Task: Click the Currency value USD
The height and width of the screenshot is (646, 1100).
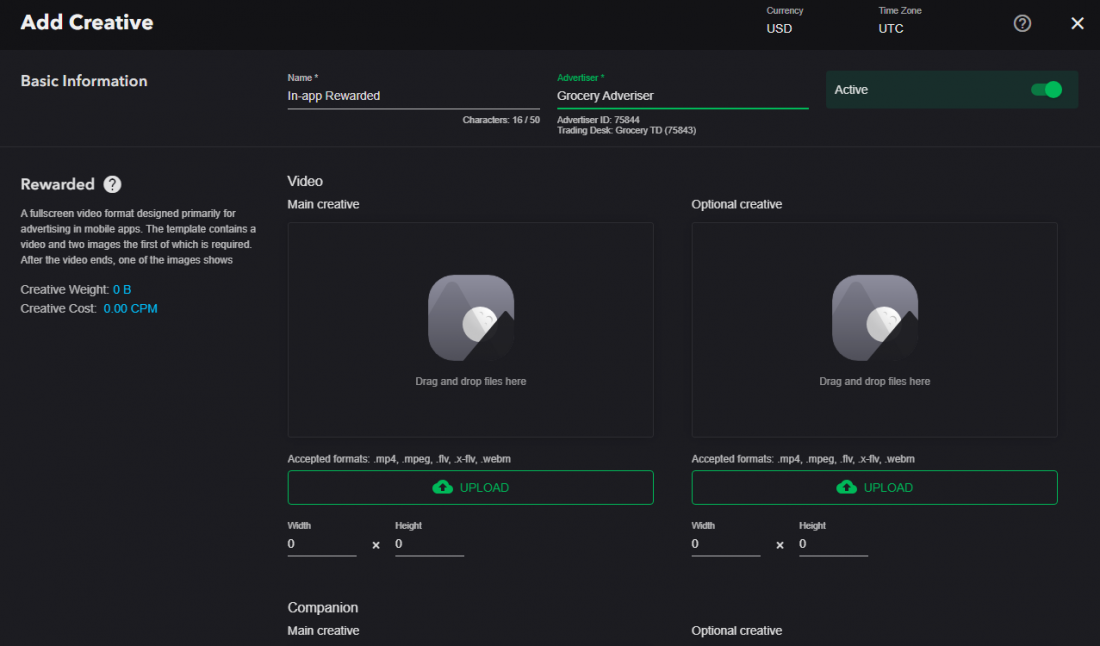Action: click(x=779, y=29)
